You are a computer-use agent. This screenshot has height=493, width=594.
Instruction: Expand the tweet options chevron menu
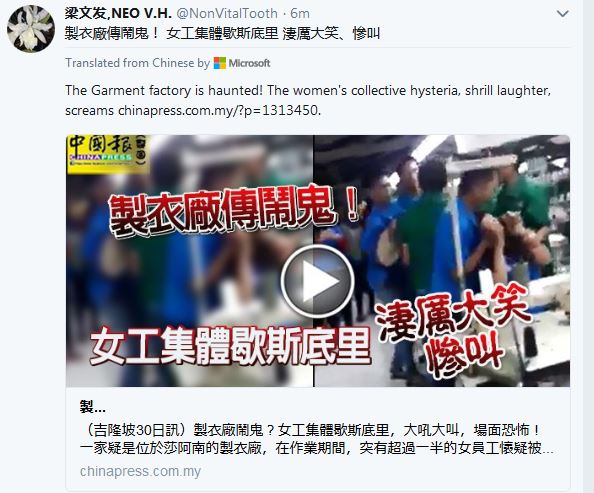[x=563, y=14]
